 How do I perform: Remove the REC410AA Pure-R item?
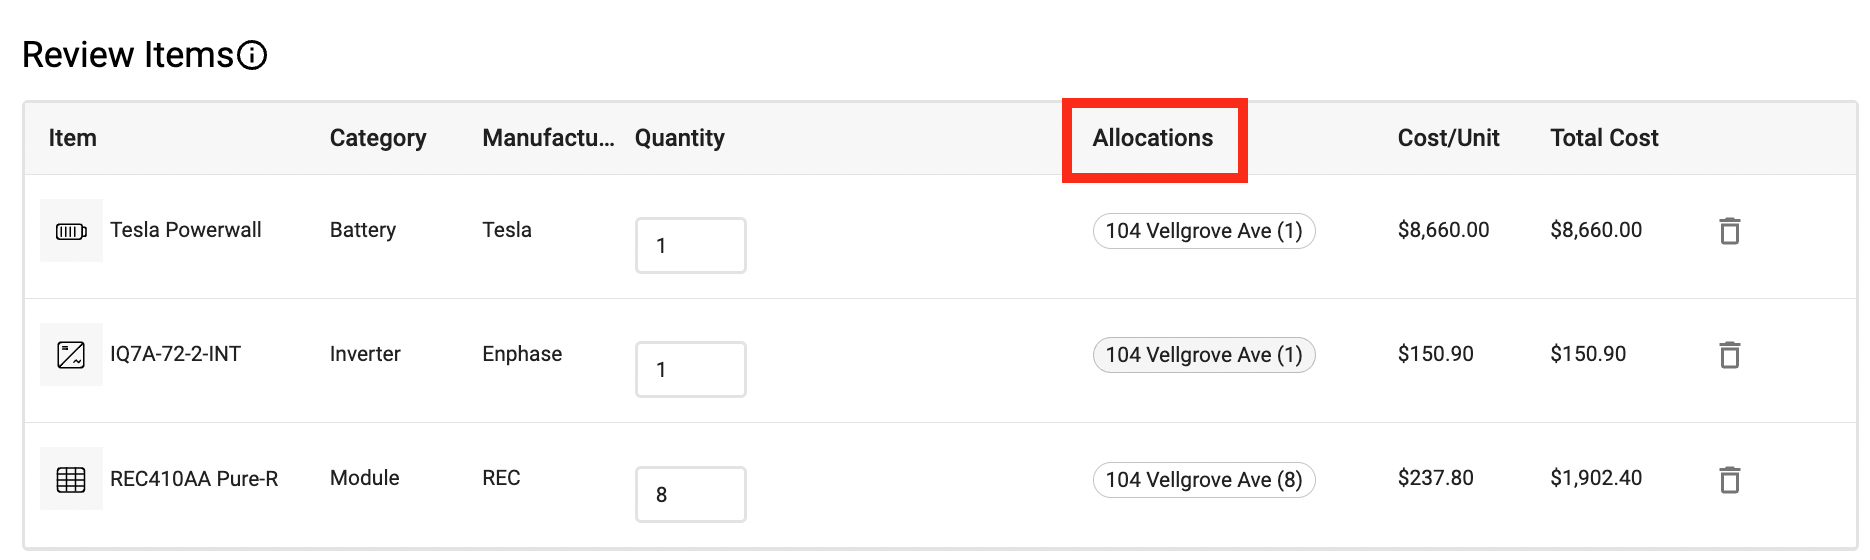(x=1730, y=480)
